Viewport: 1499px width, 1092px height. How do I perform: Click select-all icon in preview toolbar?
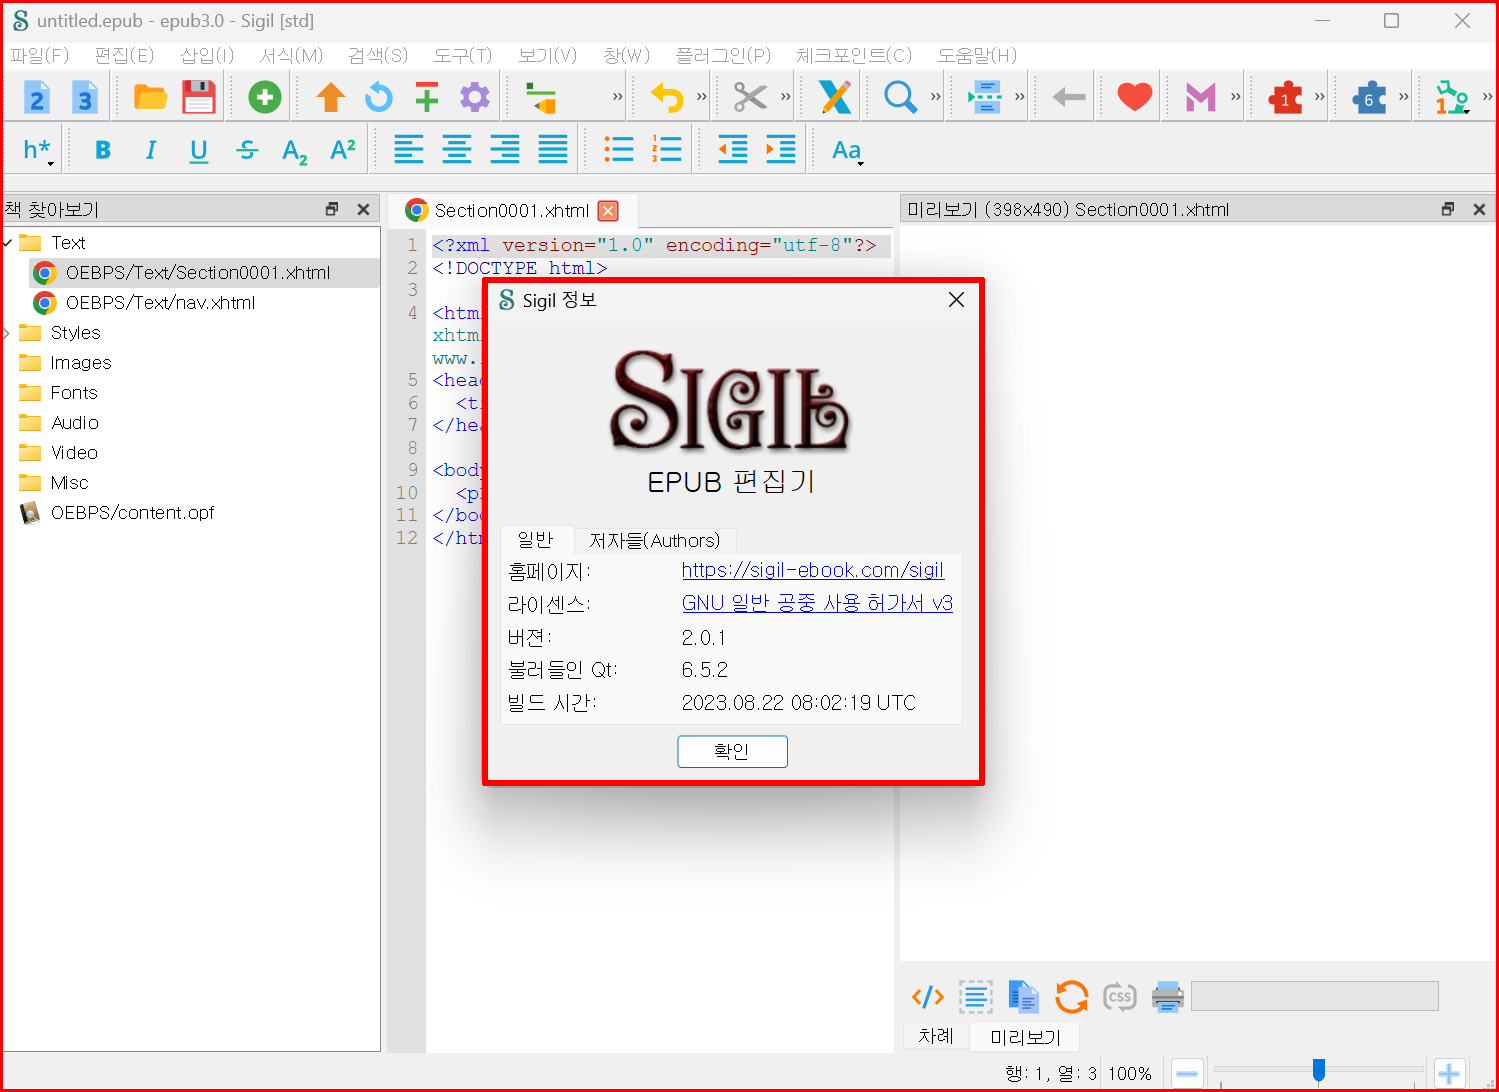point(976,997)
